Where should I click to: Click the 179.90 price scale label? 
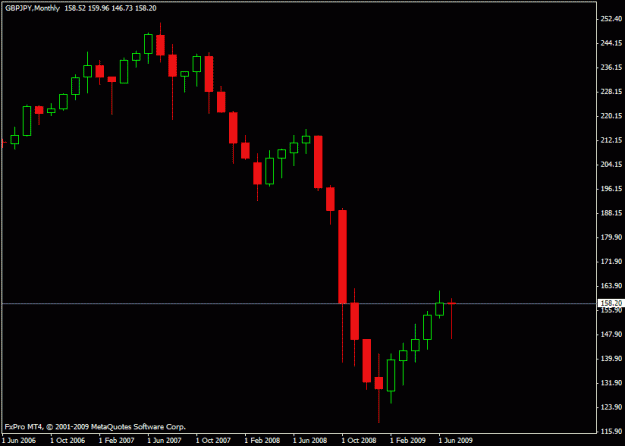[x=611, y=237]
